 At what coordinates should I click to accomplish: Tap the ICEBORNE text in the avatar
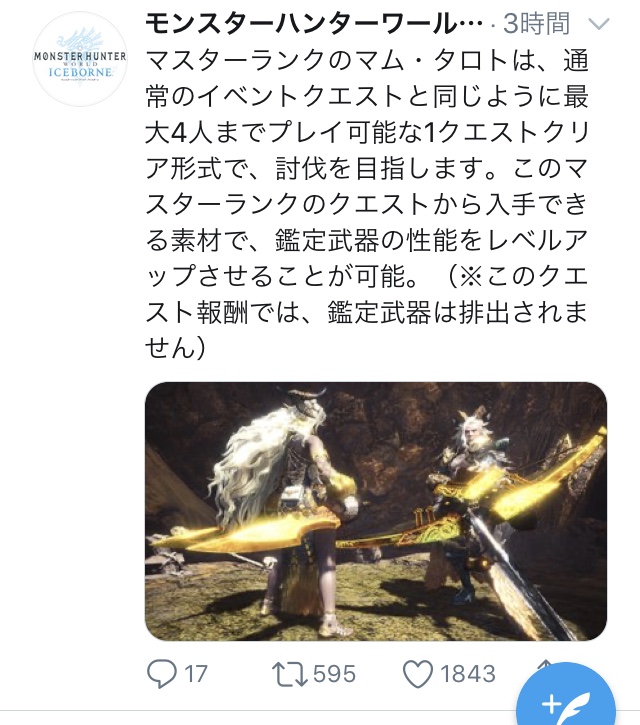coord(80,72)
